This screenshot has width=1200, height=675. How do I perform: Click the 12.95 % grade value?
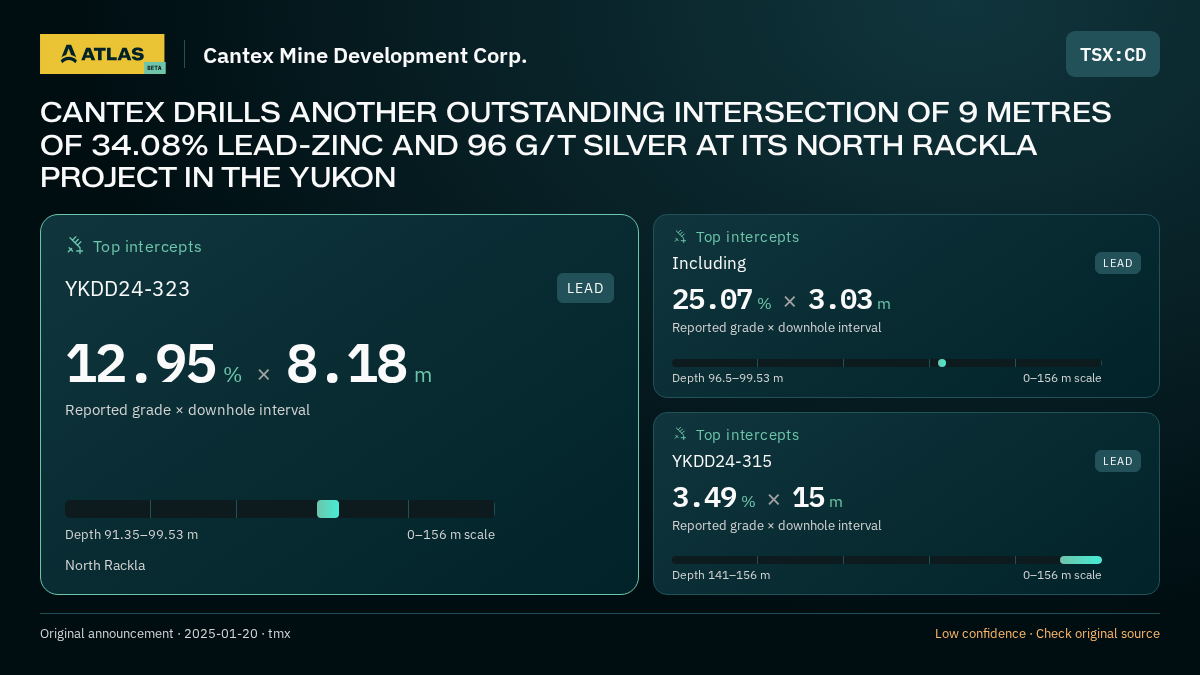pyautogui.click(x=153, y=365)
